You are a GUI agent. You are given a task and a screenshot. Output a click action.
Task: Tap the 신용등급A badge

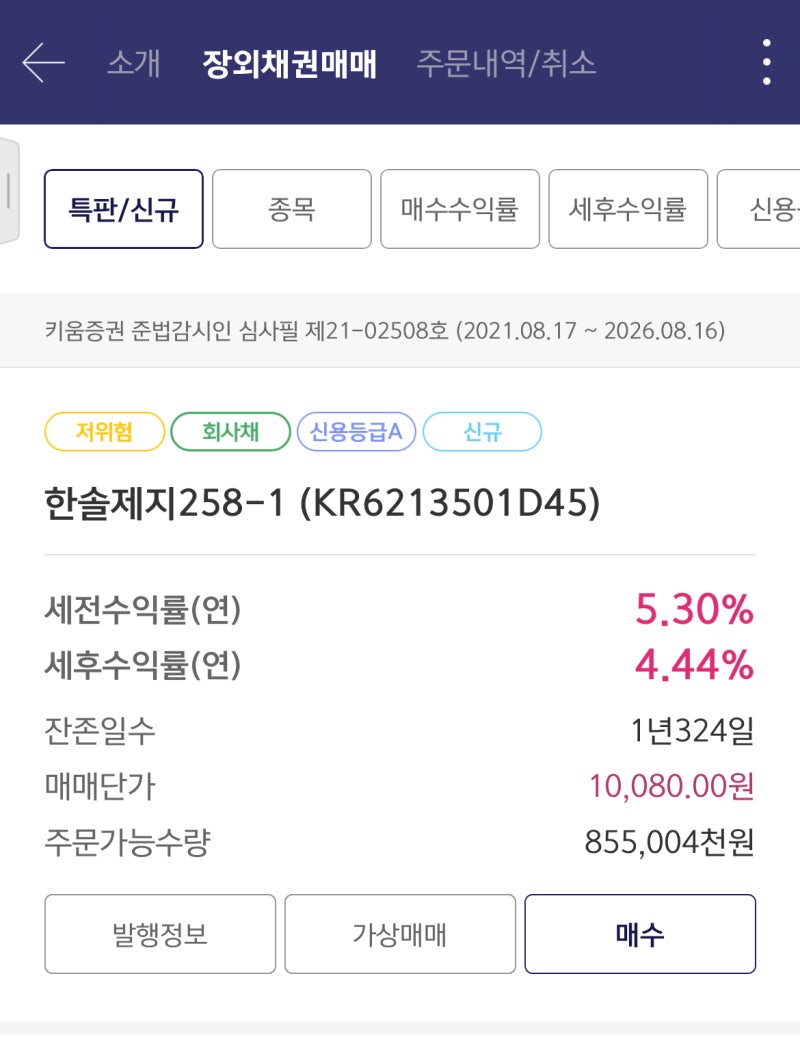pos(356,431)
